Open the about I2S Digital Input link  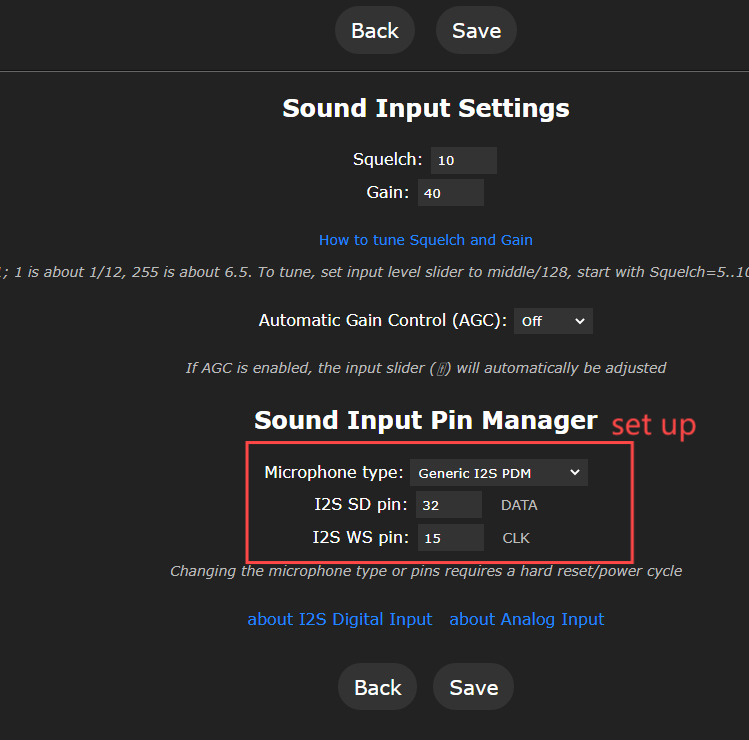pyautogui.click(x=339, y=619)
